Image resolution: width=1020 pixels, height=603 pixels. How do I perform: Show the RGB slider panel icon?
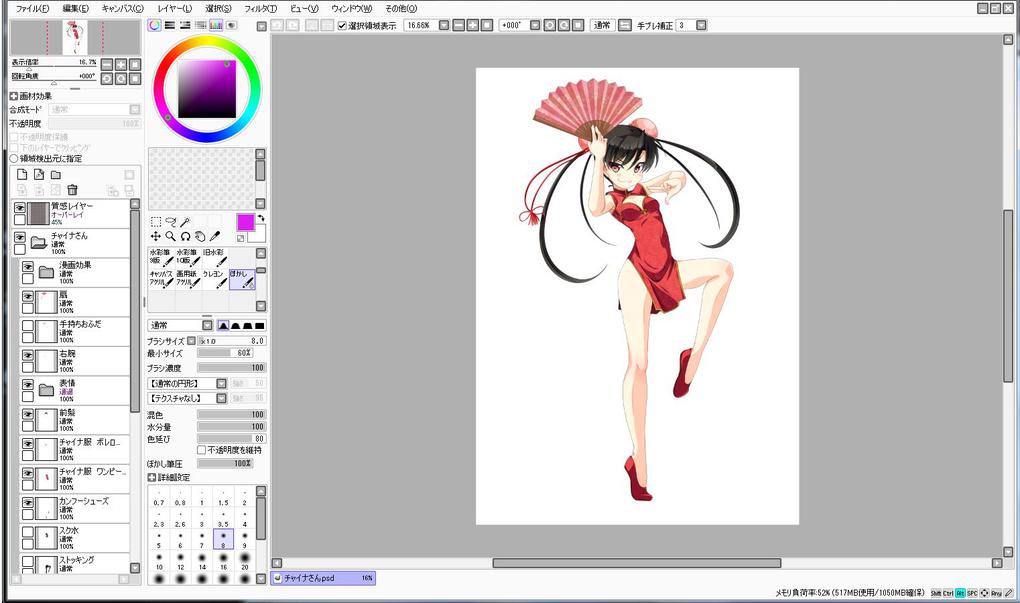(170, 25)
